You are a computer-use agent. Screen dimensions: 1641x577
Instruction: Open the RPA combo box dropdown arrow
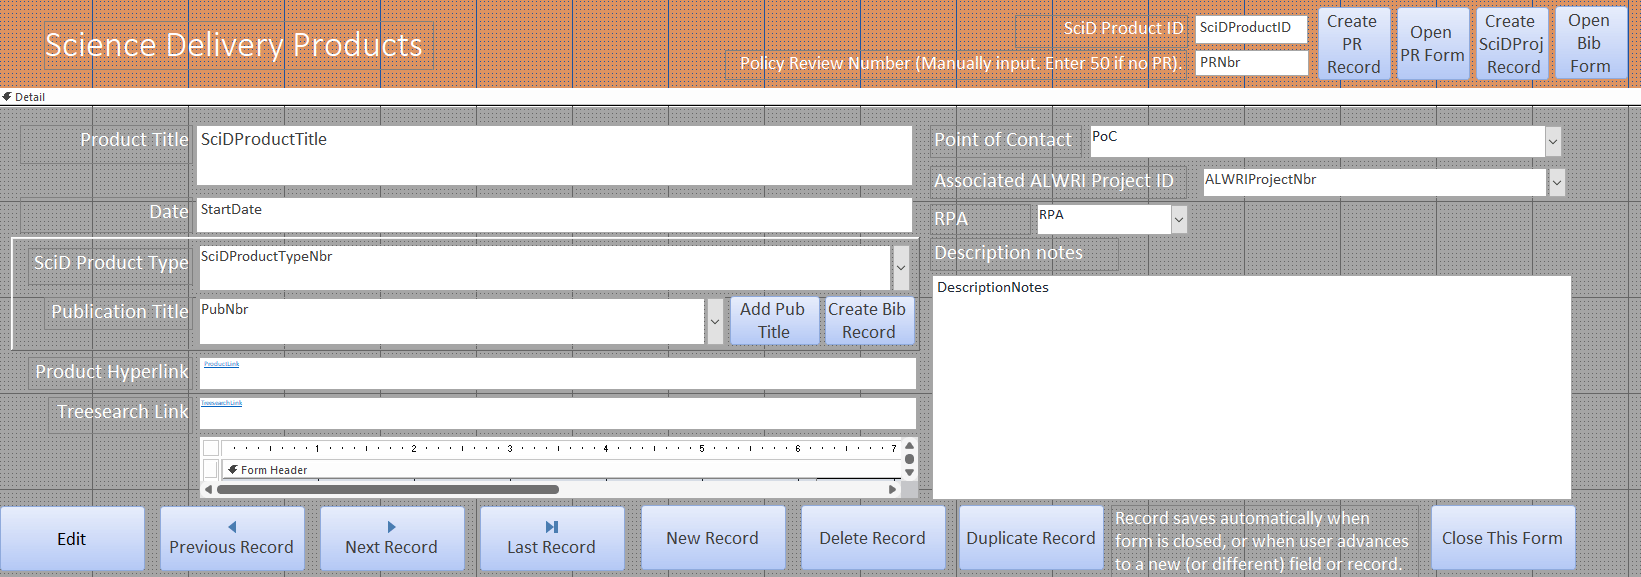tap(1179, 219)
